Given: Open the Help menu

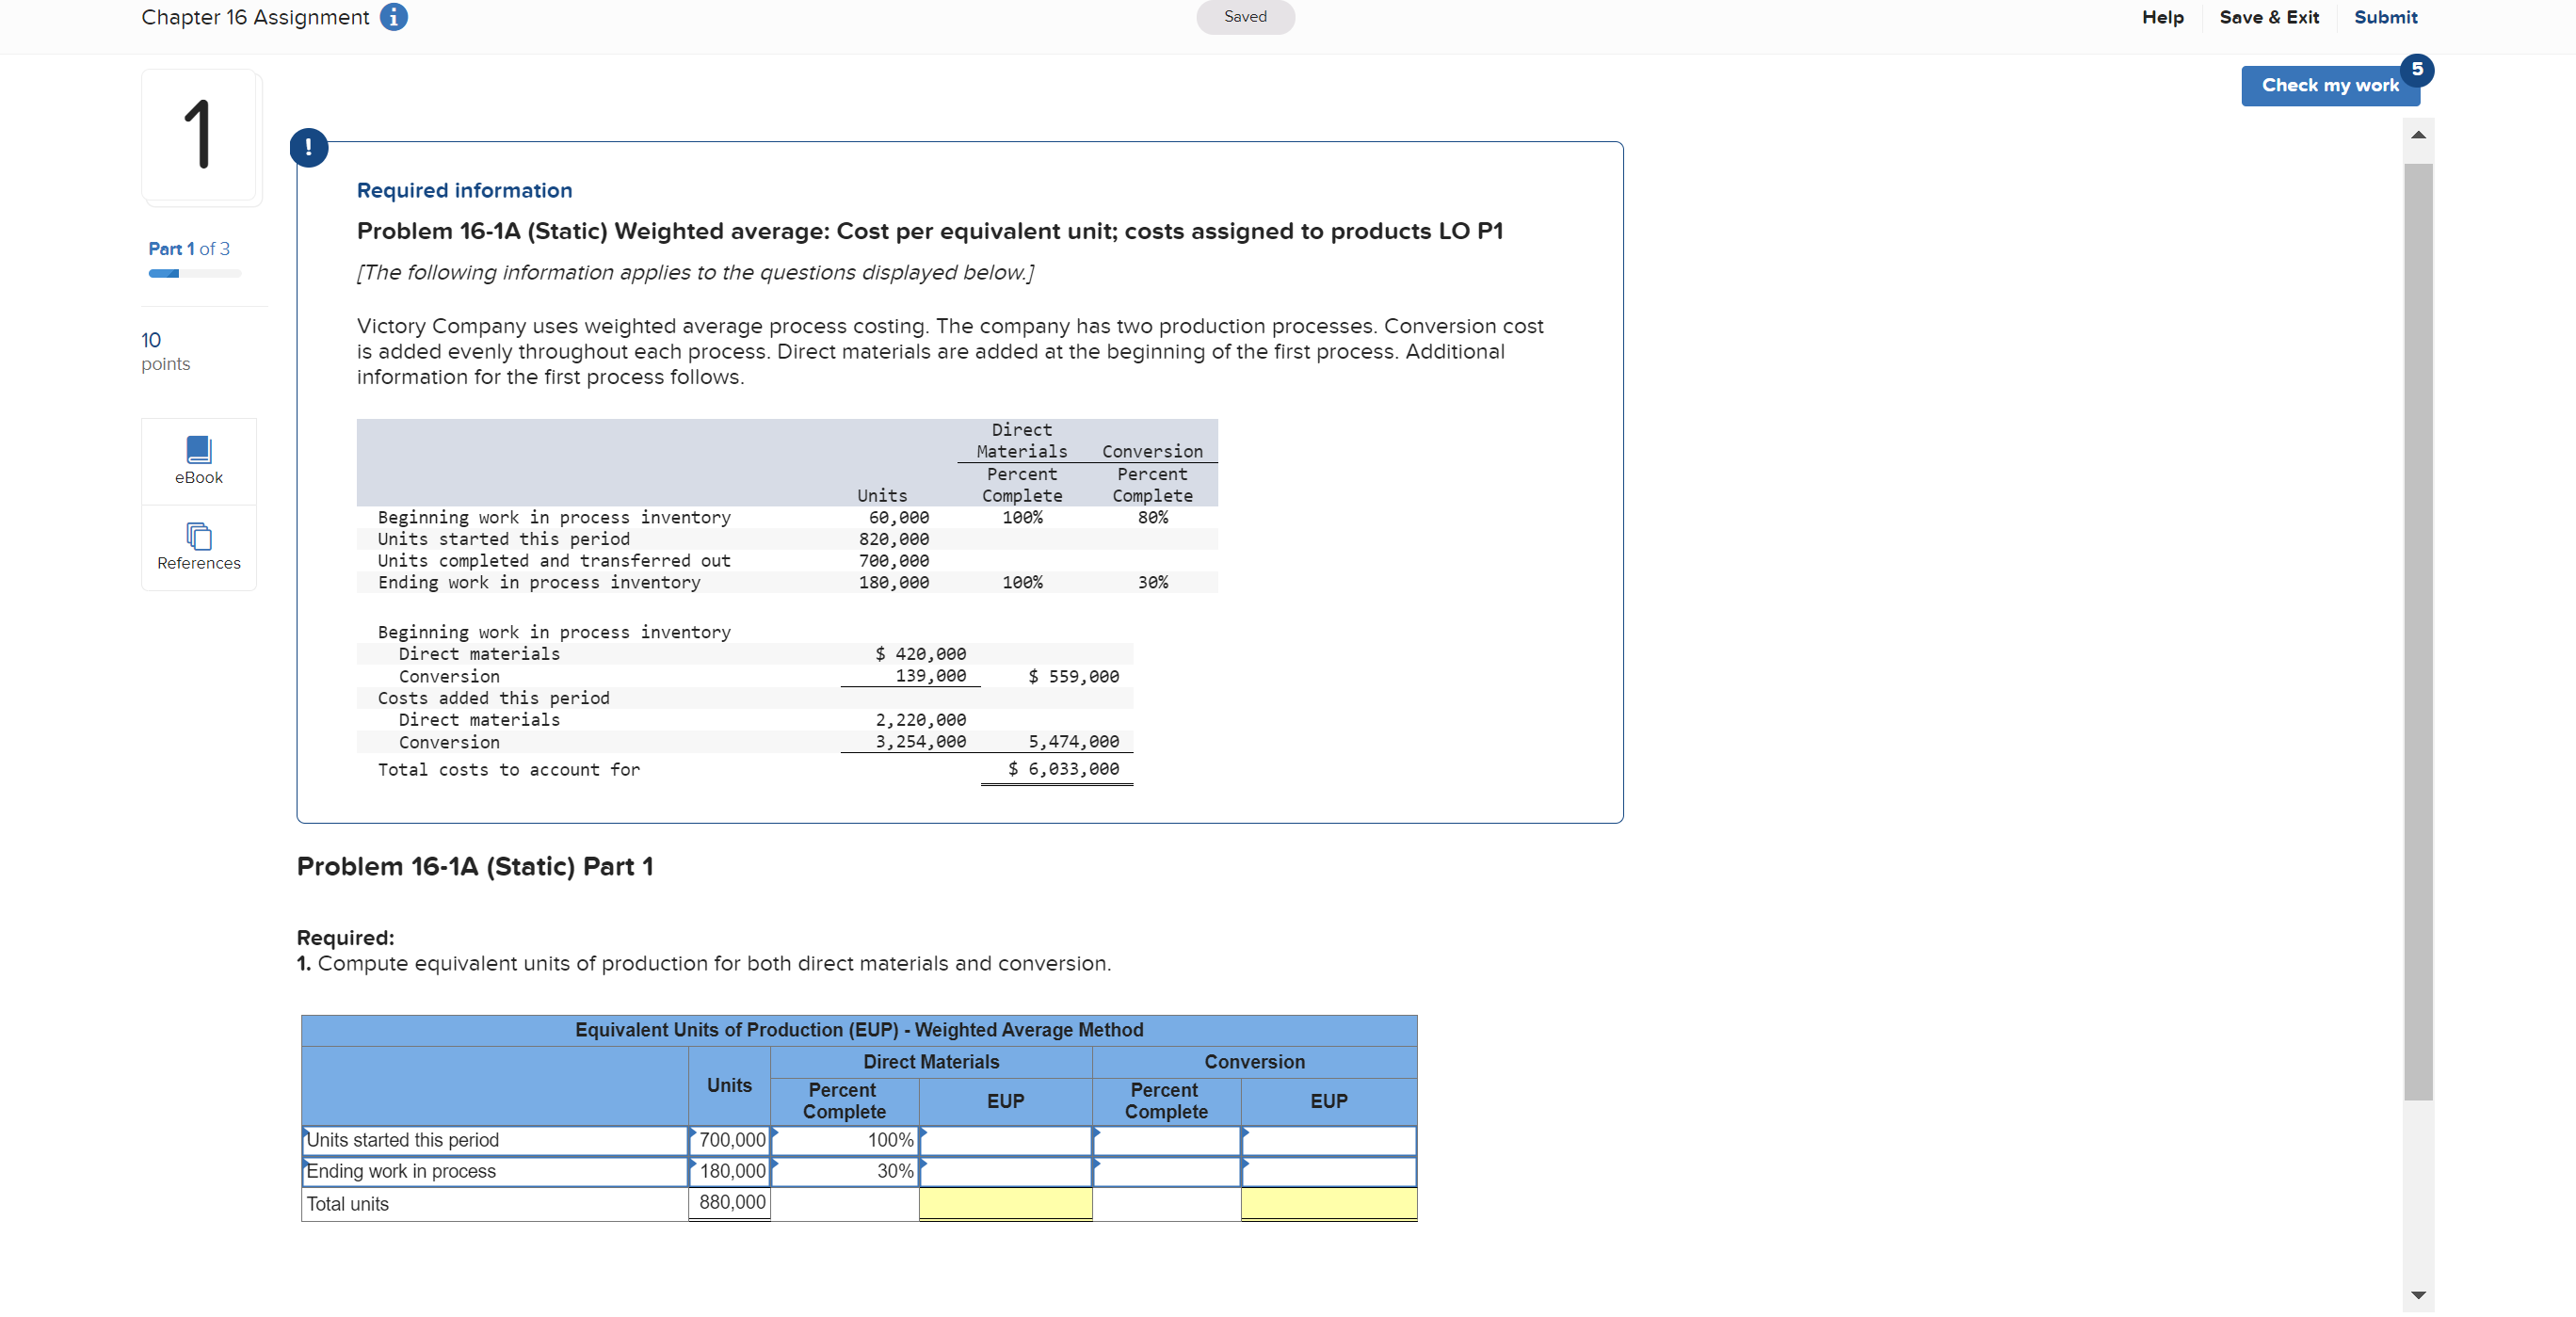Looking at the screenshot, I should click(2162, 17).
